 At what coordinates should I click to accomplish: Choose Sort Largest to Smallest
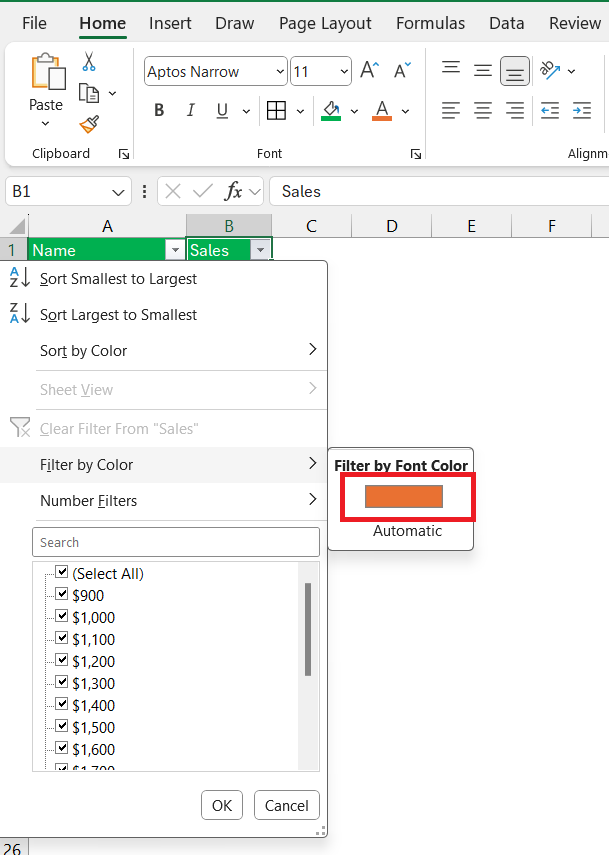point(164,315)
